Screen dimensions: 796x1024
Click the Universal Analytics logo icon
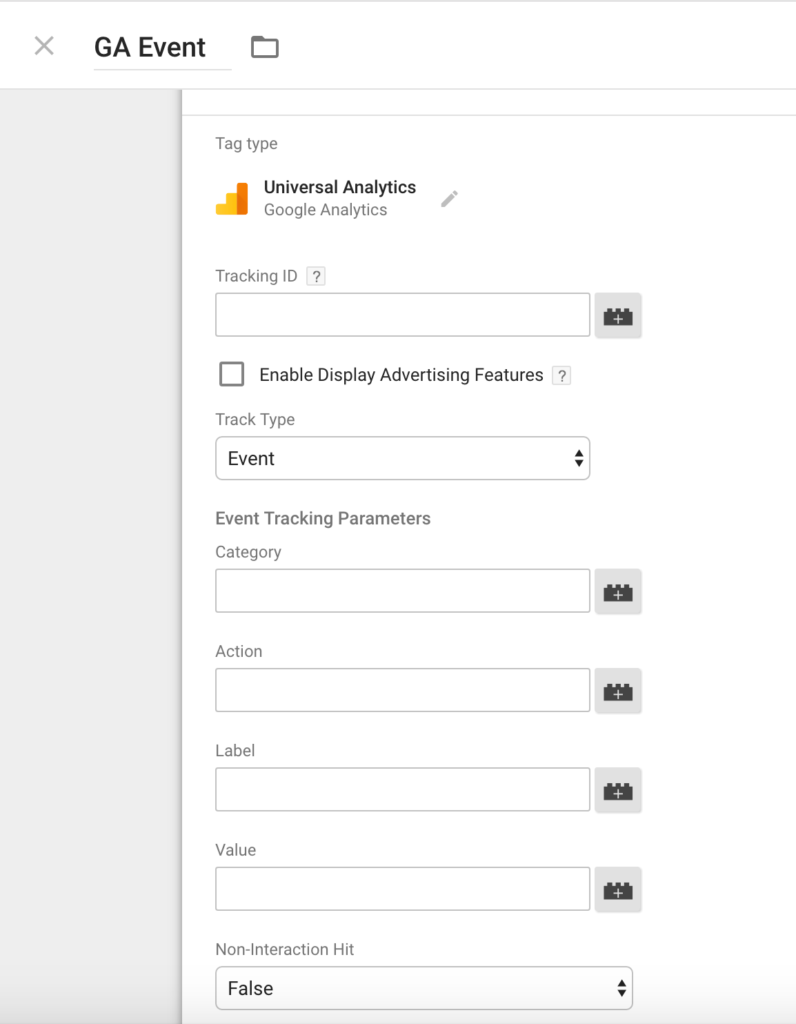(x=232, y=199)
